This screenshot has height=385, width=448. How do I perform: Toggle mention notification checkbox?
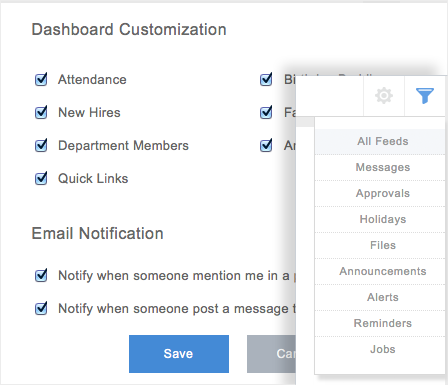41,275
